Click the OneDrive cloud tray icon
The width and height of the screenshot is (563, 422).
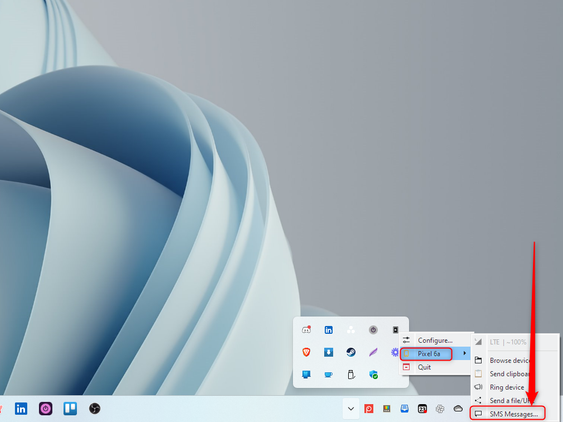point(458,409)
